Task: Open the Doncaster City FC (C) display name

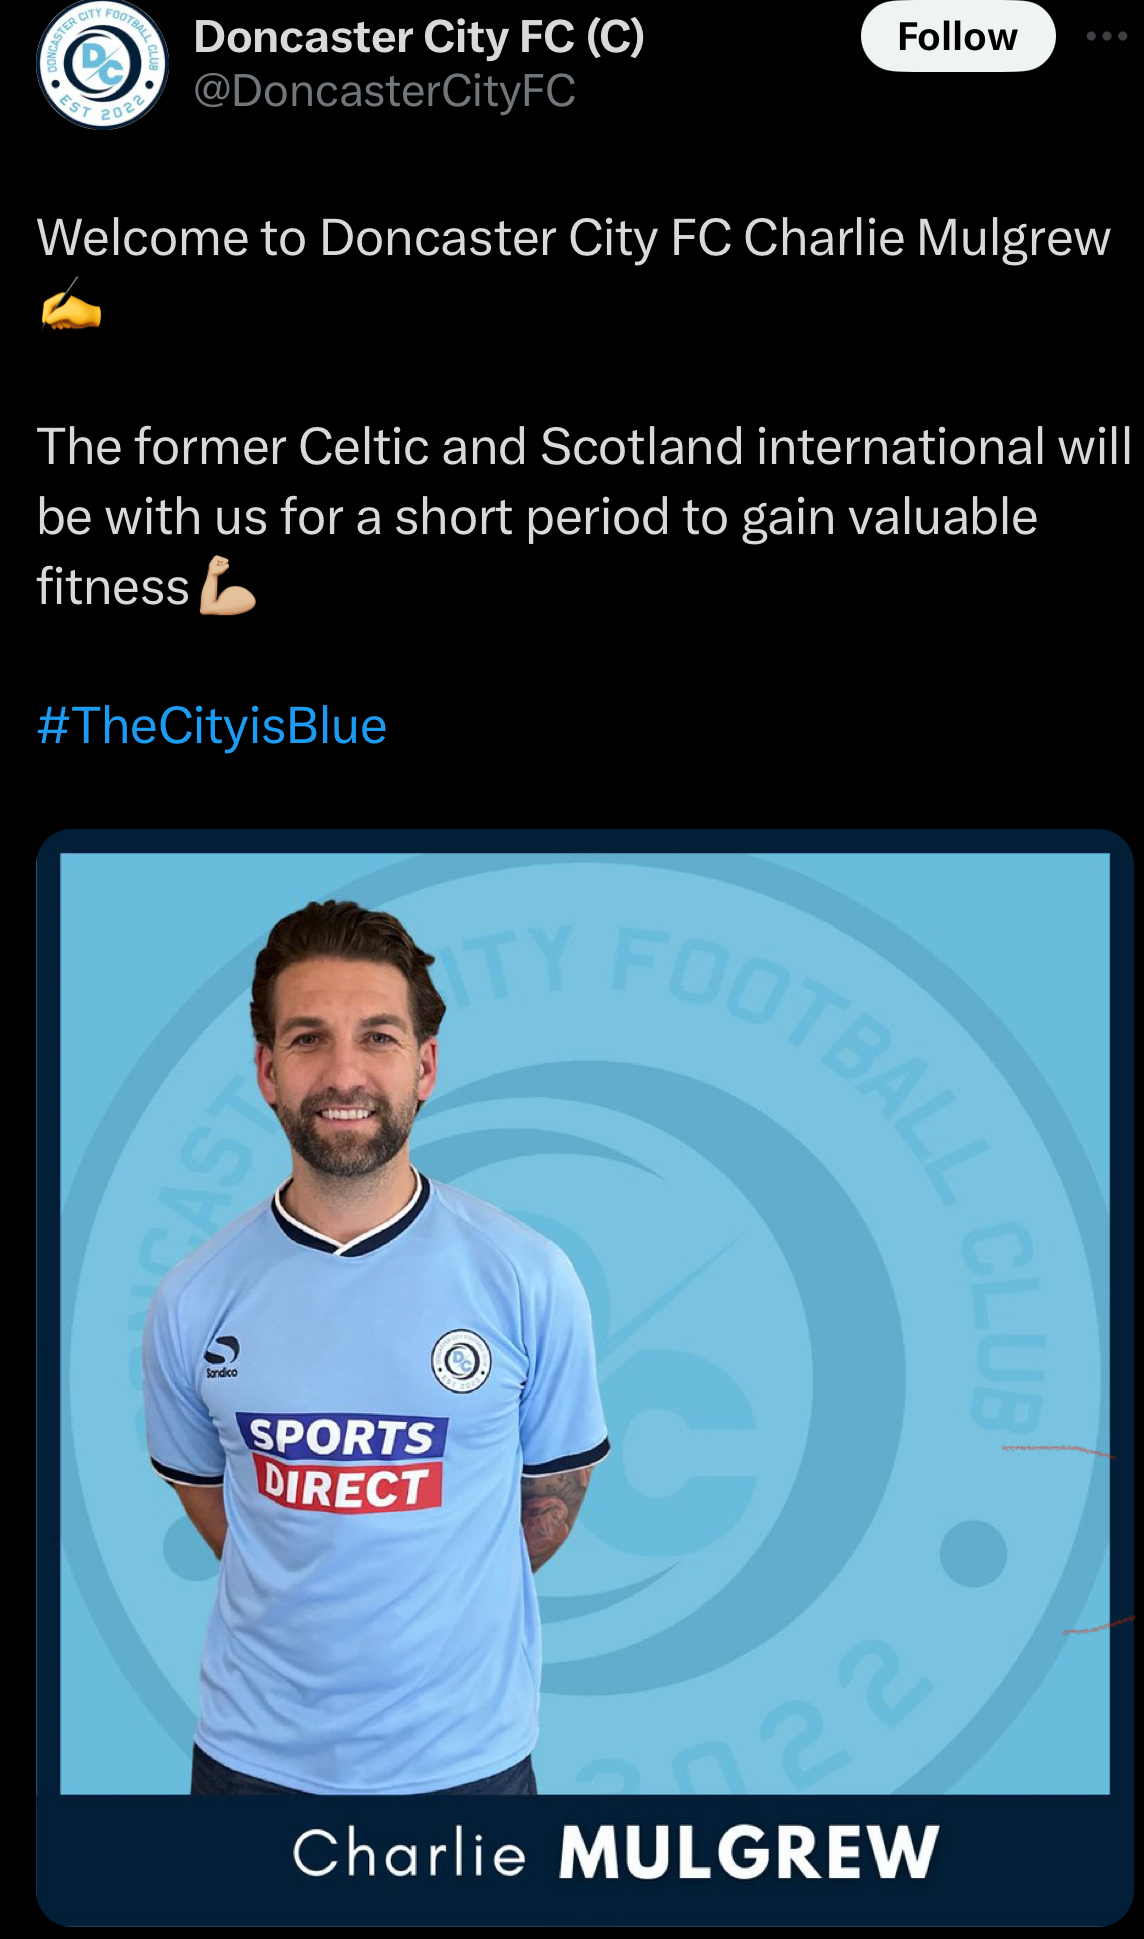Action: 419,37
